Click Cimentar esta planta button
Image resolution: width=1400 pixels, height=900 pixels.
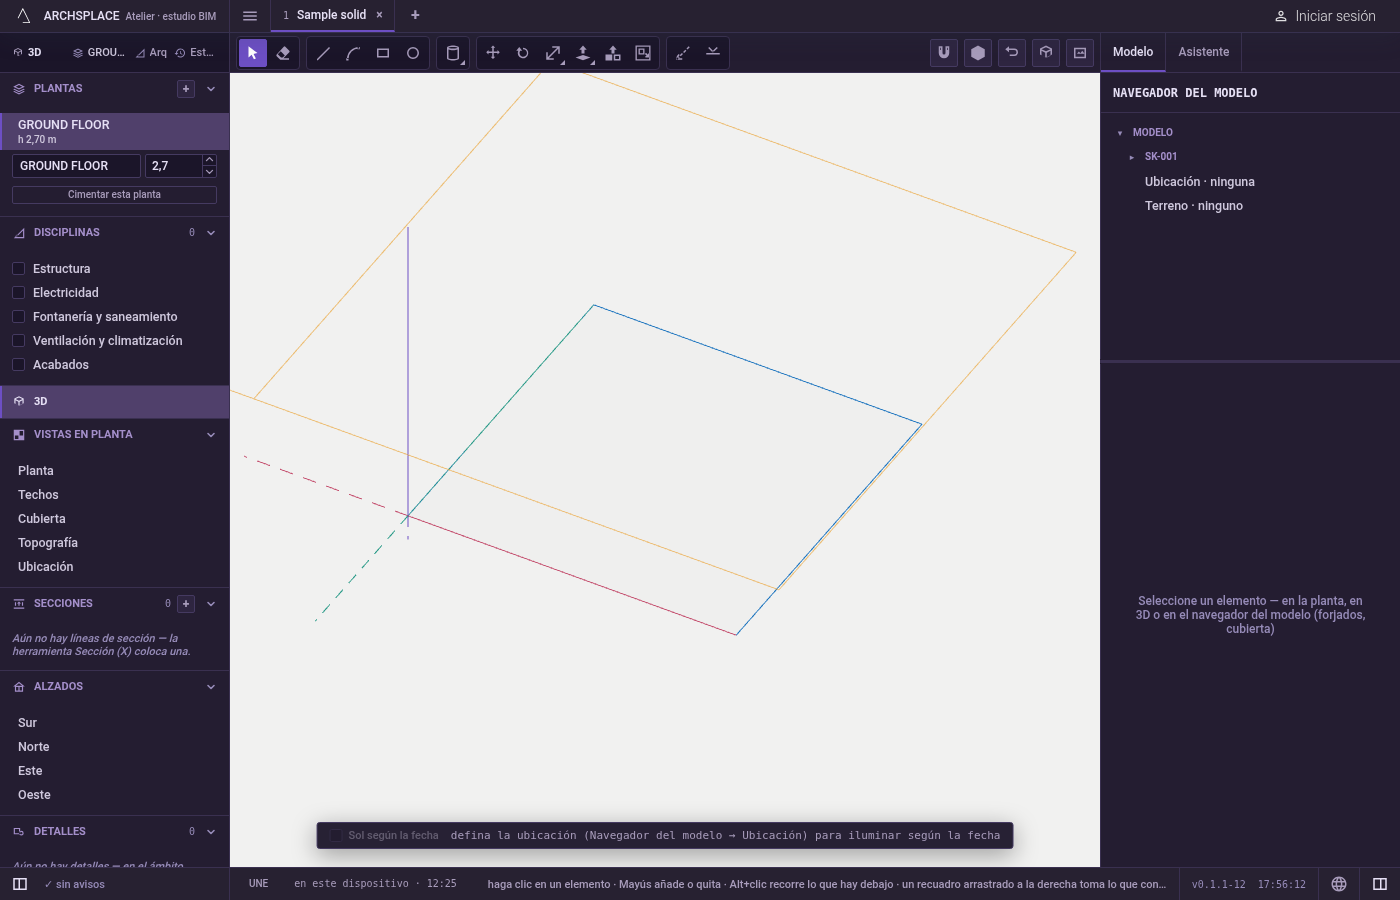pos(114,195)
